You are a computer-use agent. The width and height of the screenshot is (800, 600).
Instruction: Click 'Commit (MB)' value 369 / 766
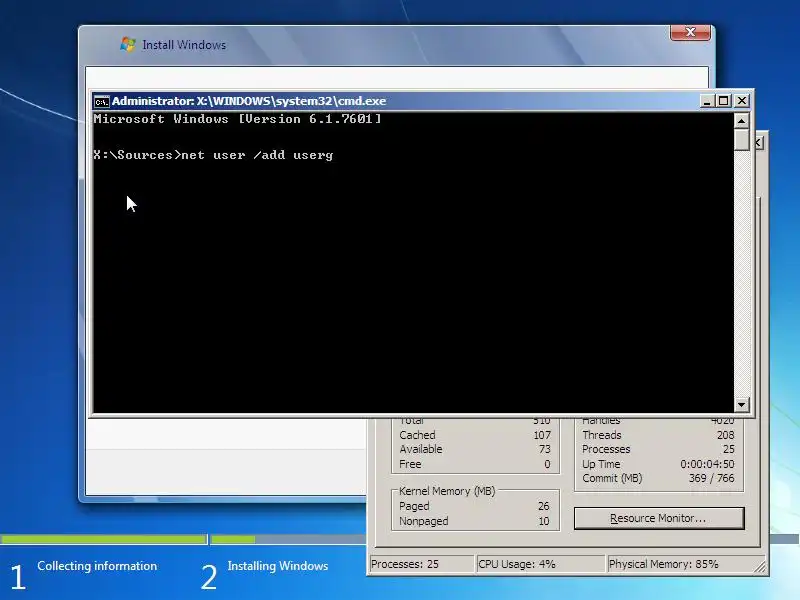(711, 479)
